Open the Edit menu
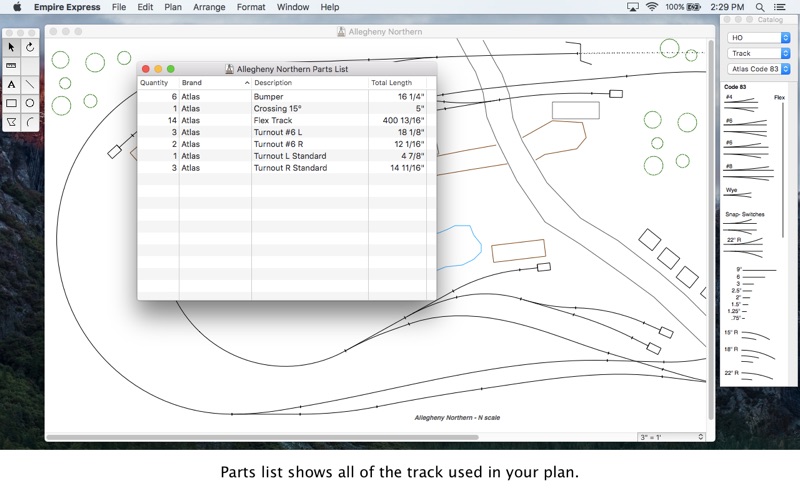This screenshot has height=500, width=800. (x=145, y=7)
